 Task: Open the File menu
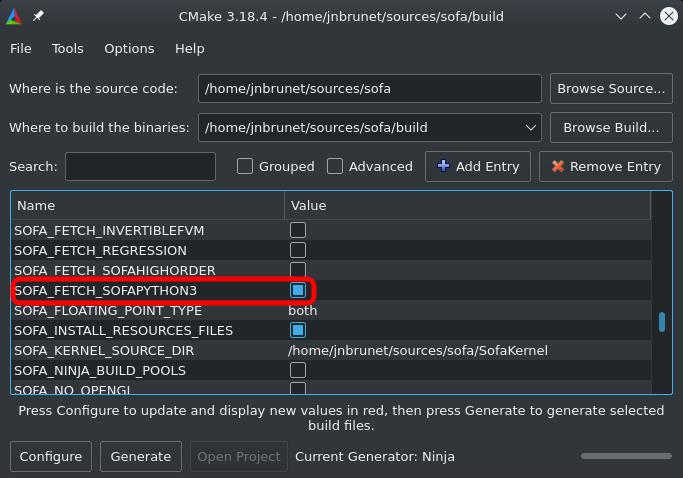tap(21, 48)
